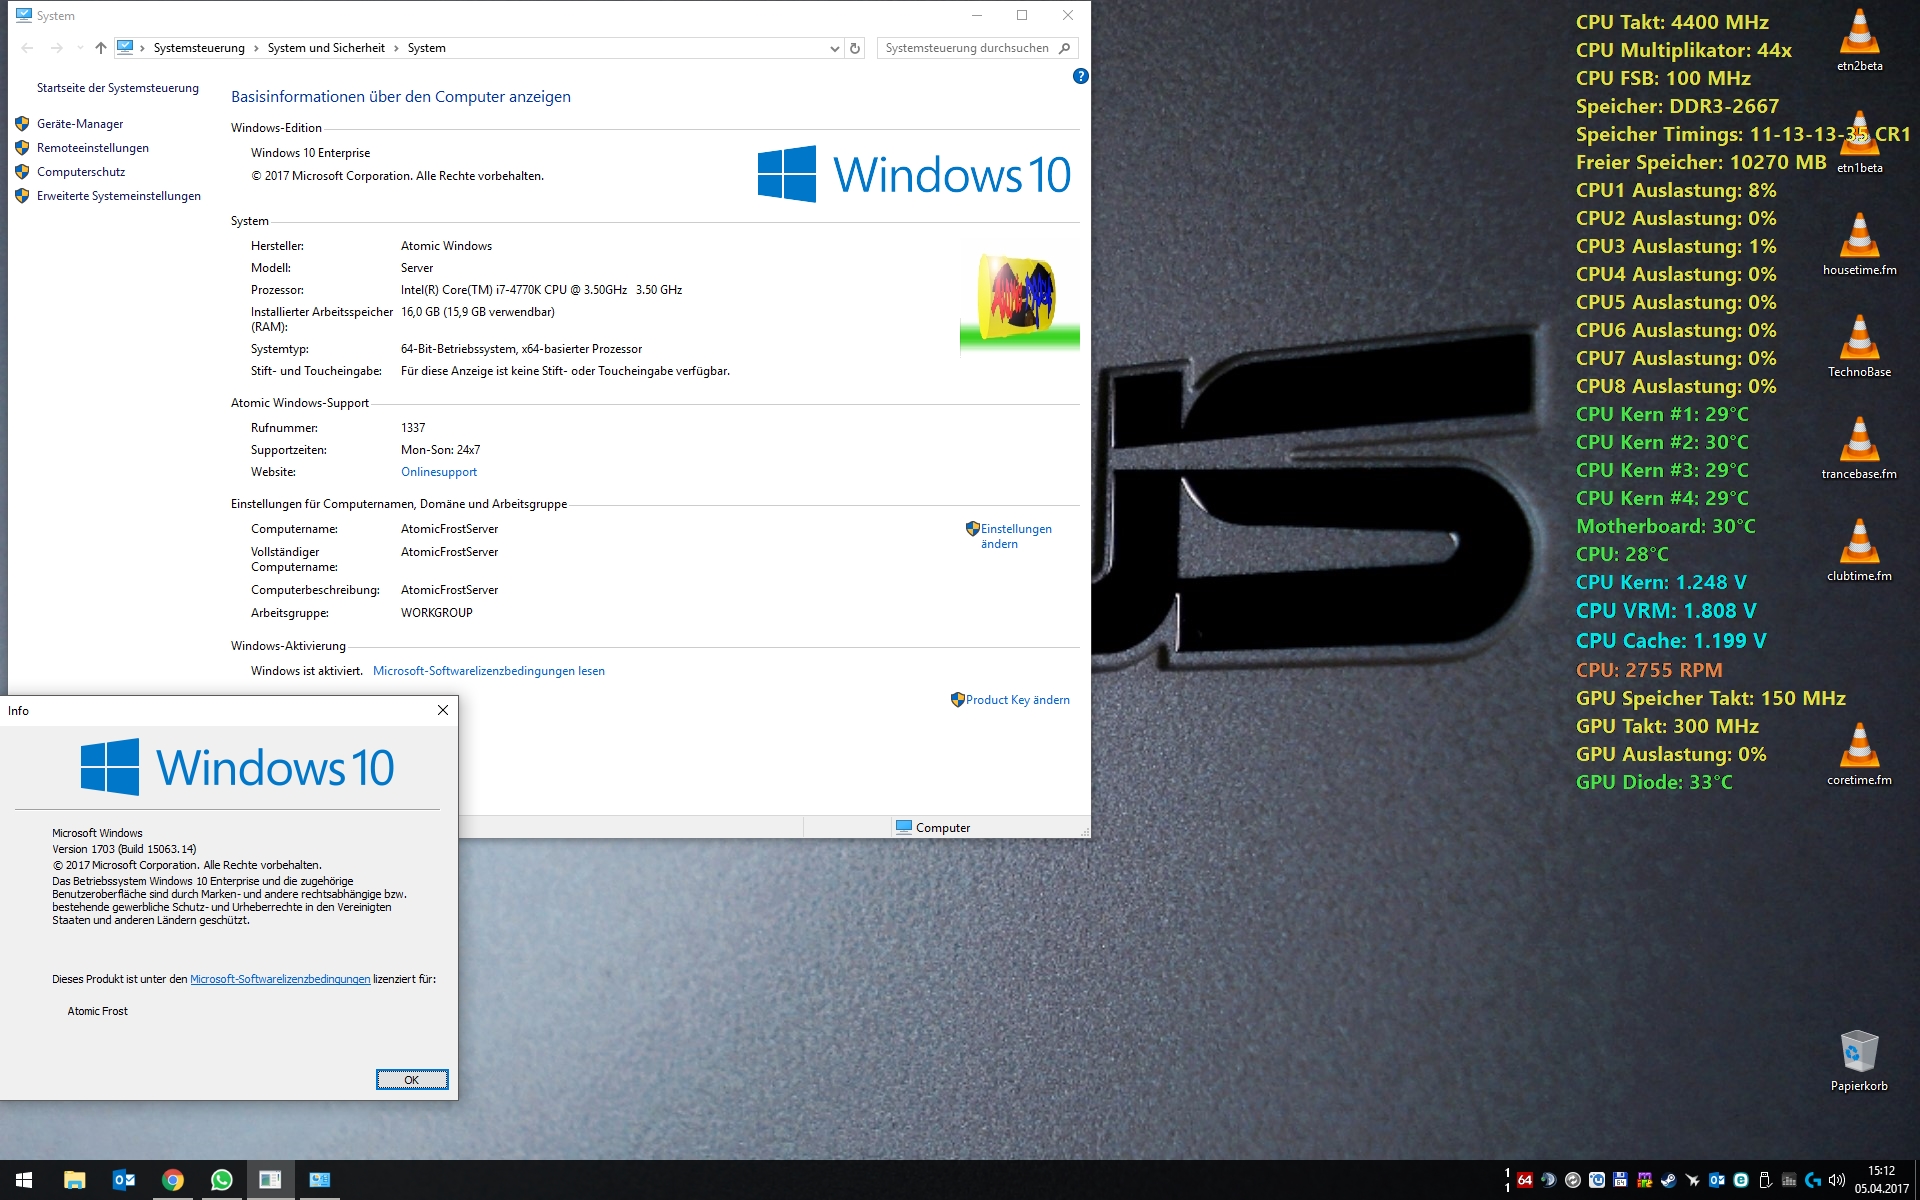The width and height of the screenshot is (1920, 1200).
Task: Select the System und Sicherheit breadcrumb
Action: 326,48
